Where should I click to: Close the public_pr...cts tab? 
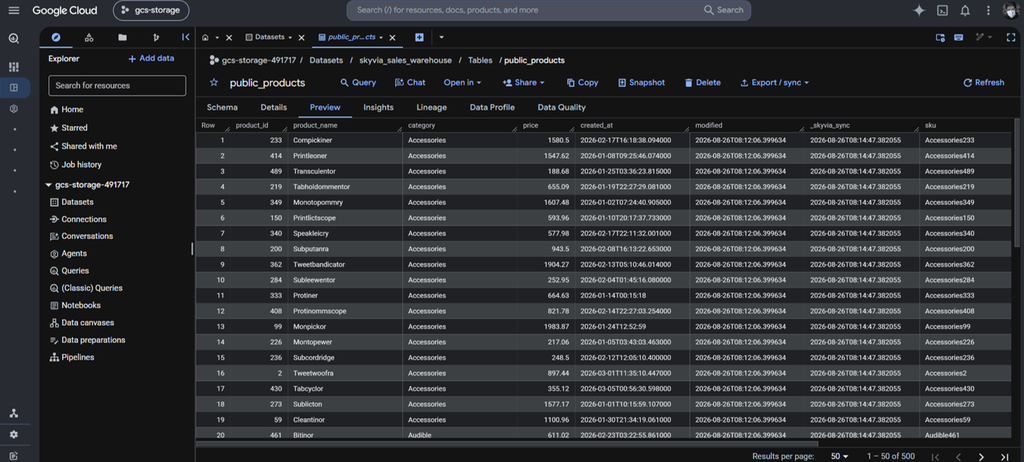[392, 38]
